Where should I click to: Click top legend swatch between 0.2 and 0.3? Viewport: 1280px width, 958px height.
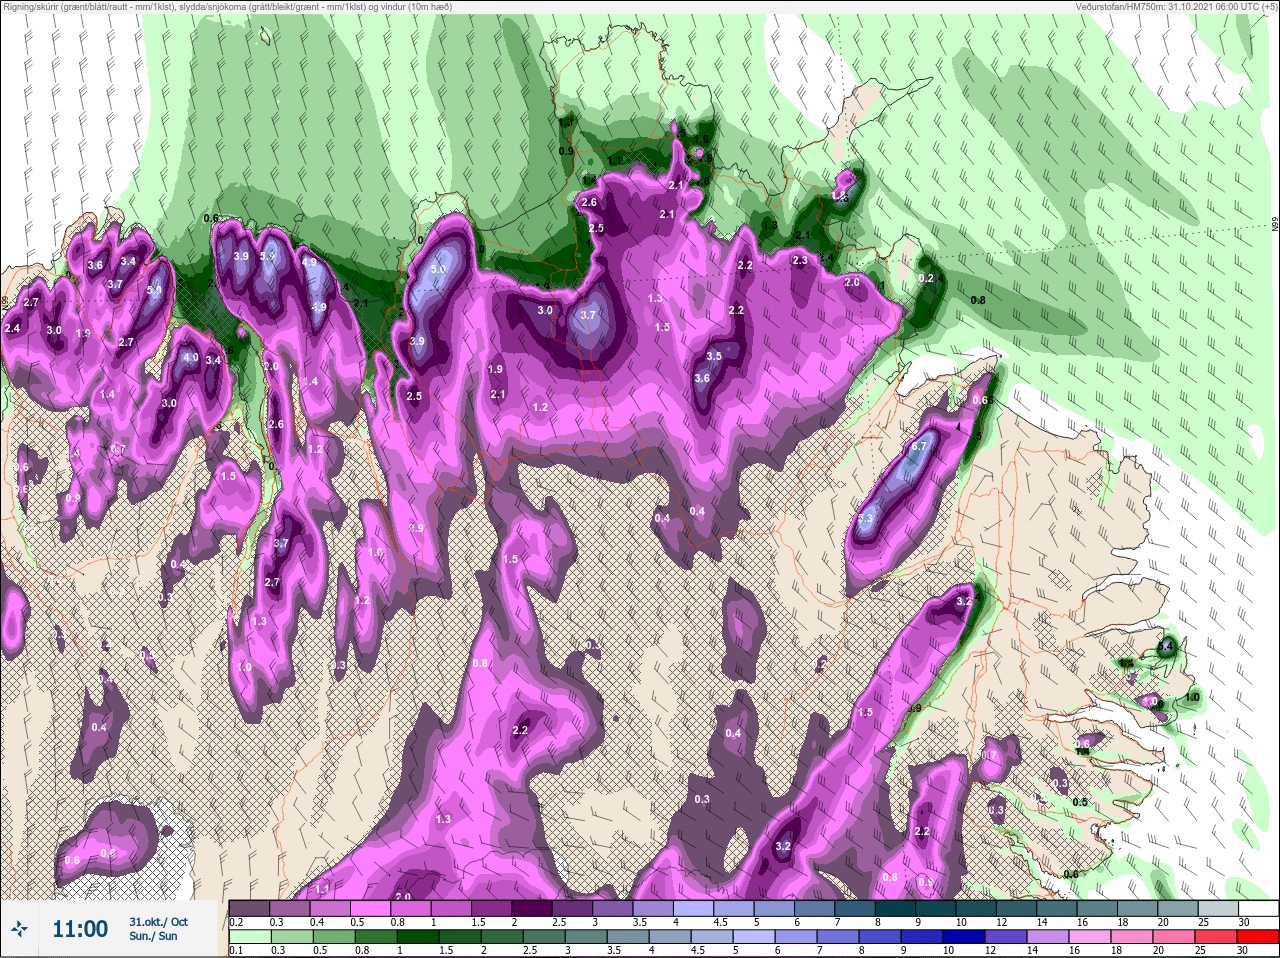[249, 908]
